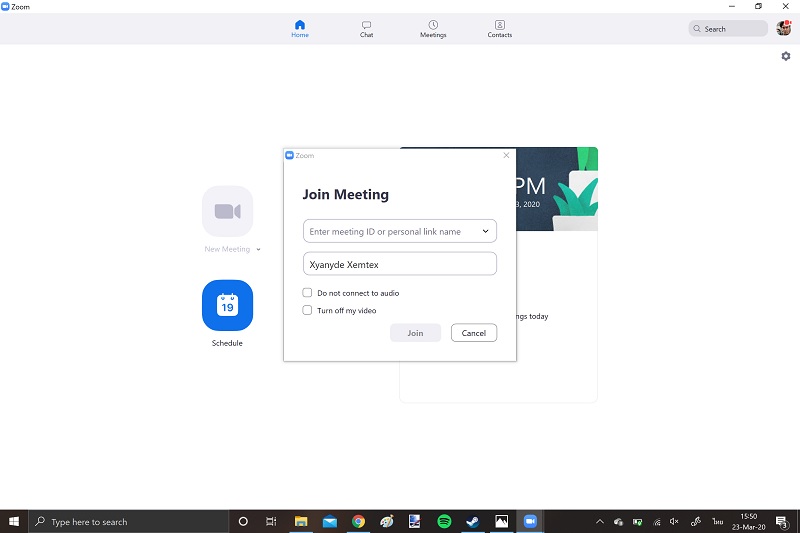Show hidden system tray icons
This screenshot has width=800, height=533.
(x=600, y=521)
